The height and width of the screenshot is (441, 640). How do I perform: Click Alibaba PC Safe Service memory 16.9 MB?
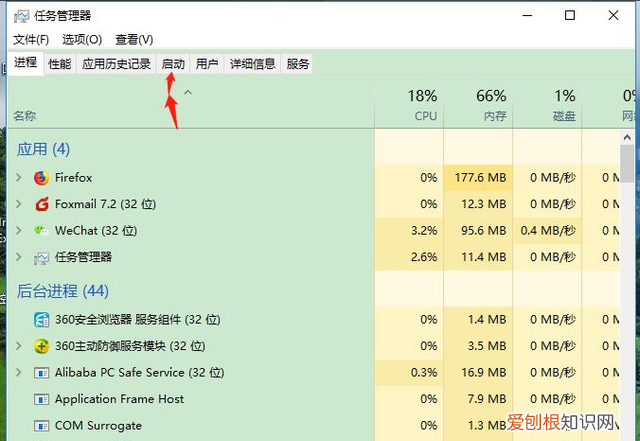click(x=484, y=372)
